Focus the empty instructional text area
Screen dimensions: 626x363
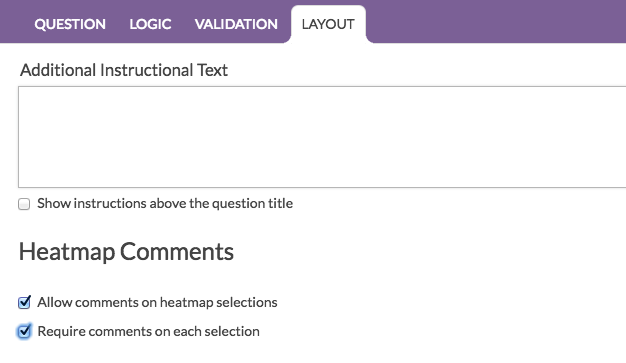click(322, 137)
